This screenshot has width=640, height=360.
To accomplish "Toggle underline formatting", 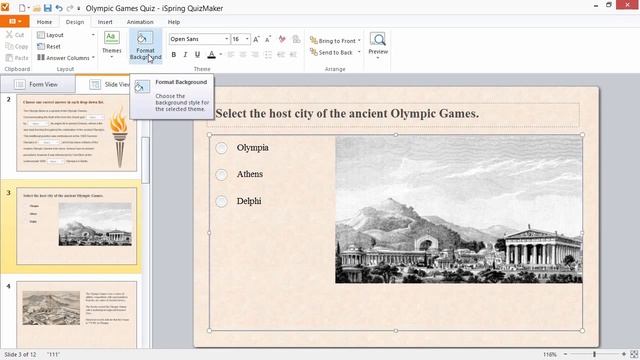I will tap(198, 54).
